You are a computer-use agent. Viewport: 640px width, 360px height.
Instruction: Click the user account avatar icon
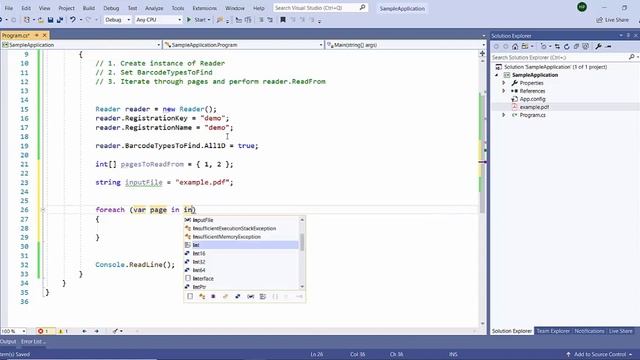point(582,7)
